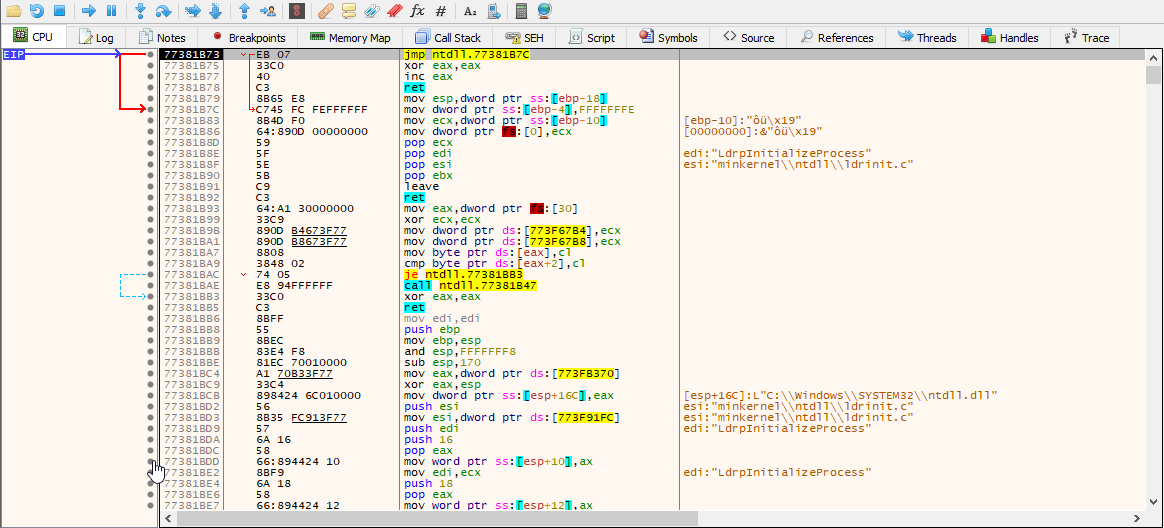Click the horizontal scrollbar right arrow
The image size is (1164, 528).
pyautogui.click(x=1137, y=518)
